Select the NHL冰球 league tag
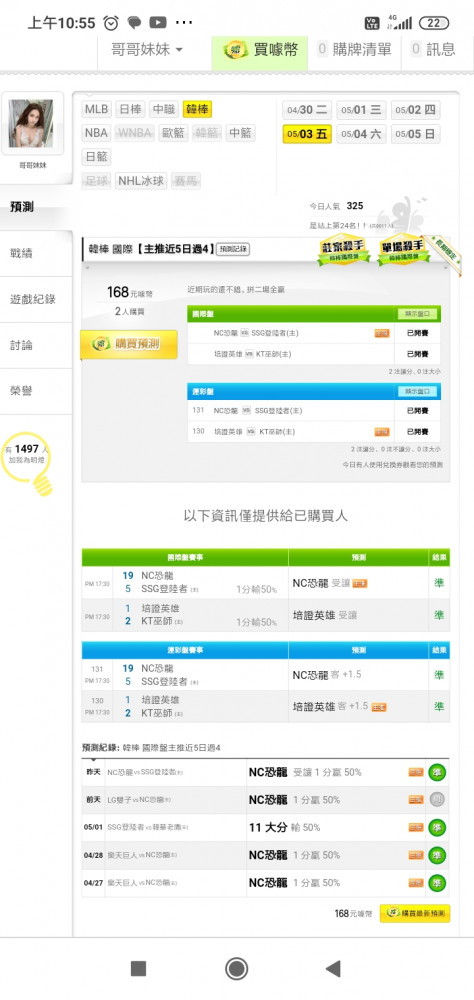Viewport: 474px width, 1000px height. click(141, 181)
